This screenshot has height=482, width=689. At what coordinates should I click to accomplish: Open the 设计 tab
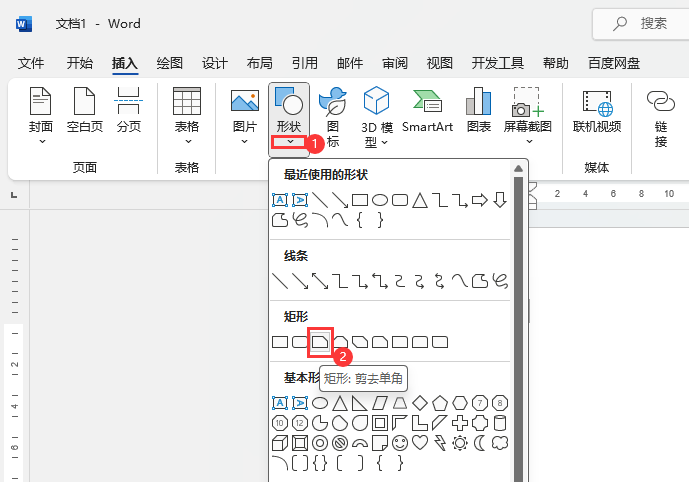click(214, 63)
